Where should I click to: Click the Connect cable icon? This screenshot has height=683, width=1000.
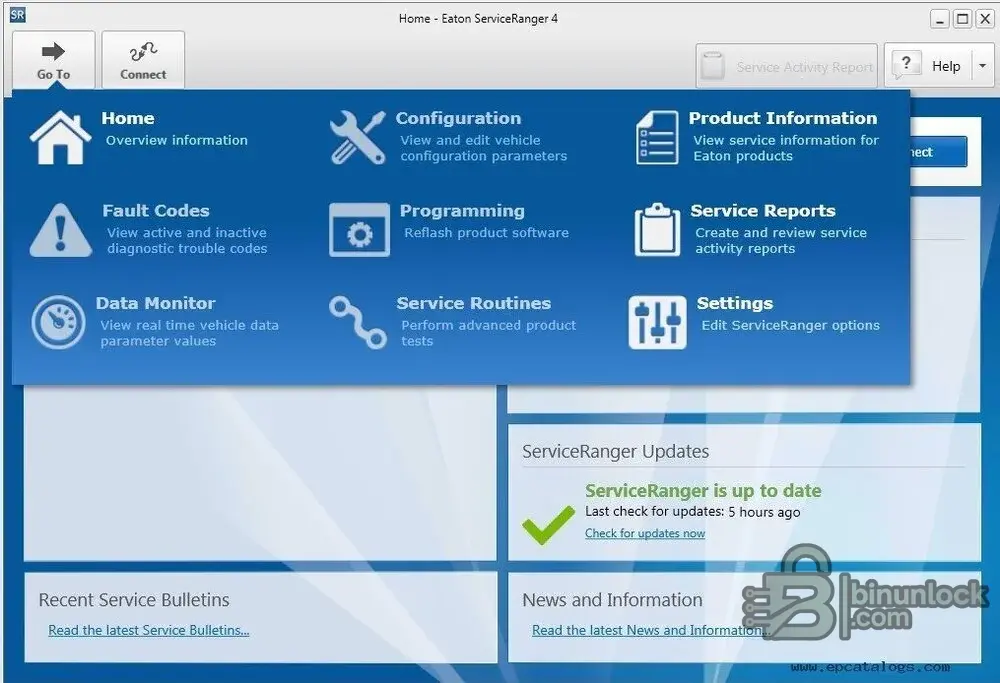(x=143, y=51)
